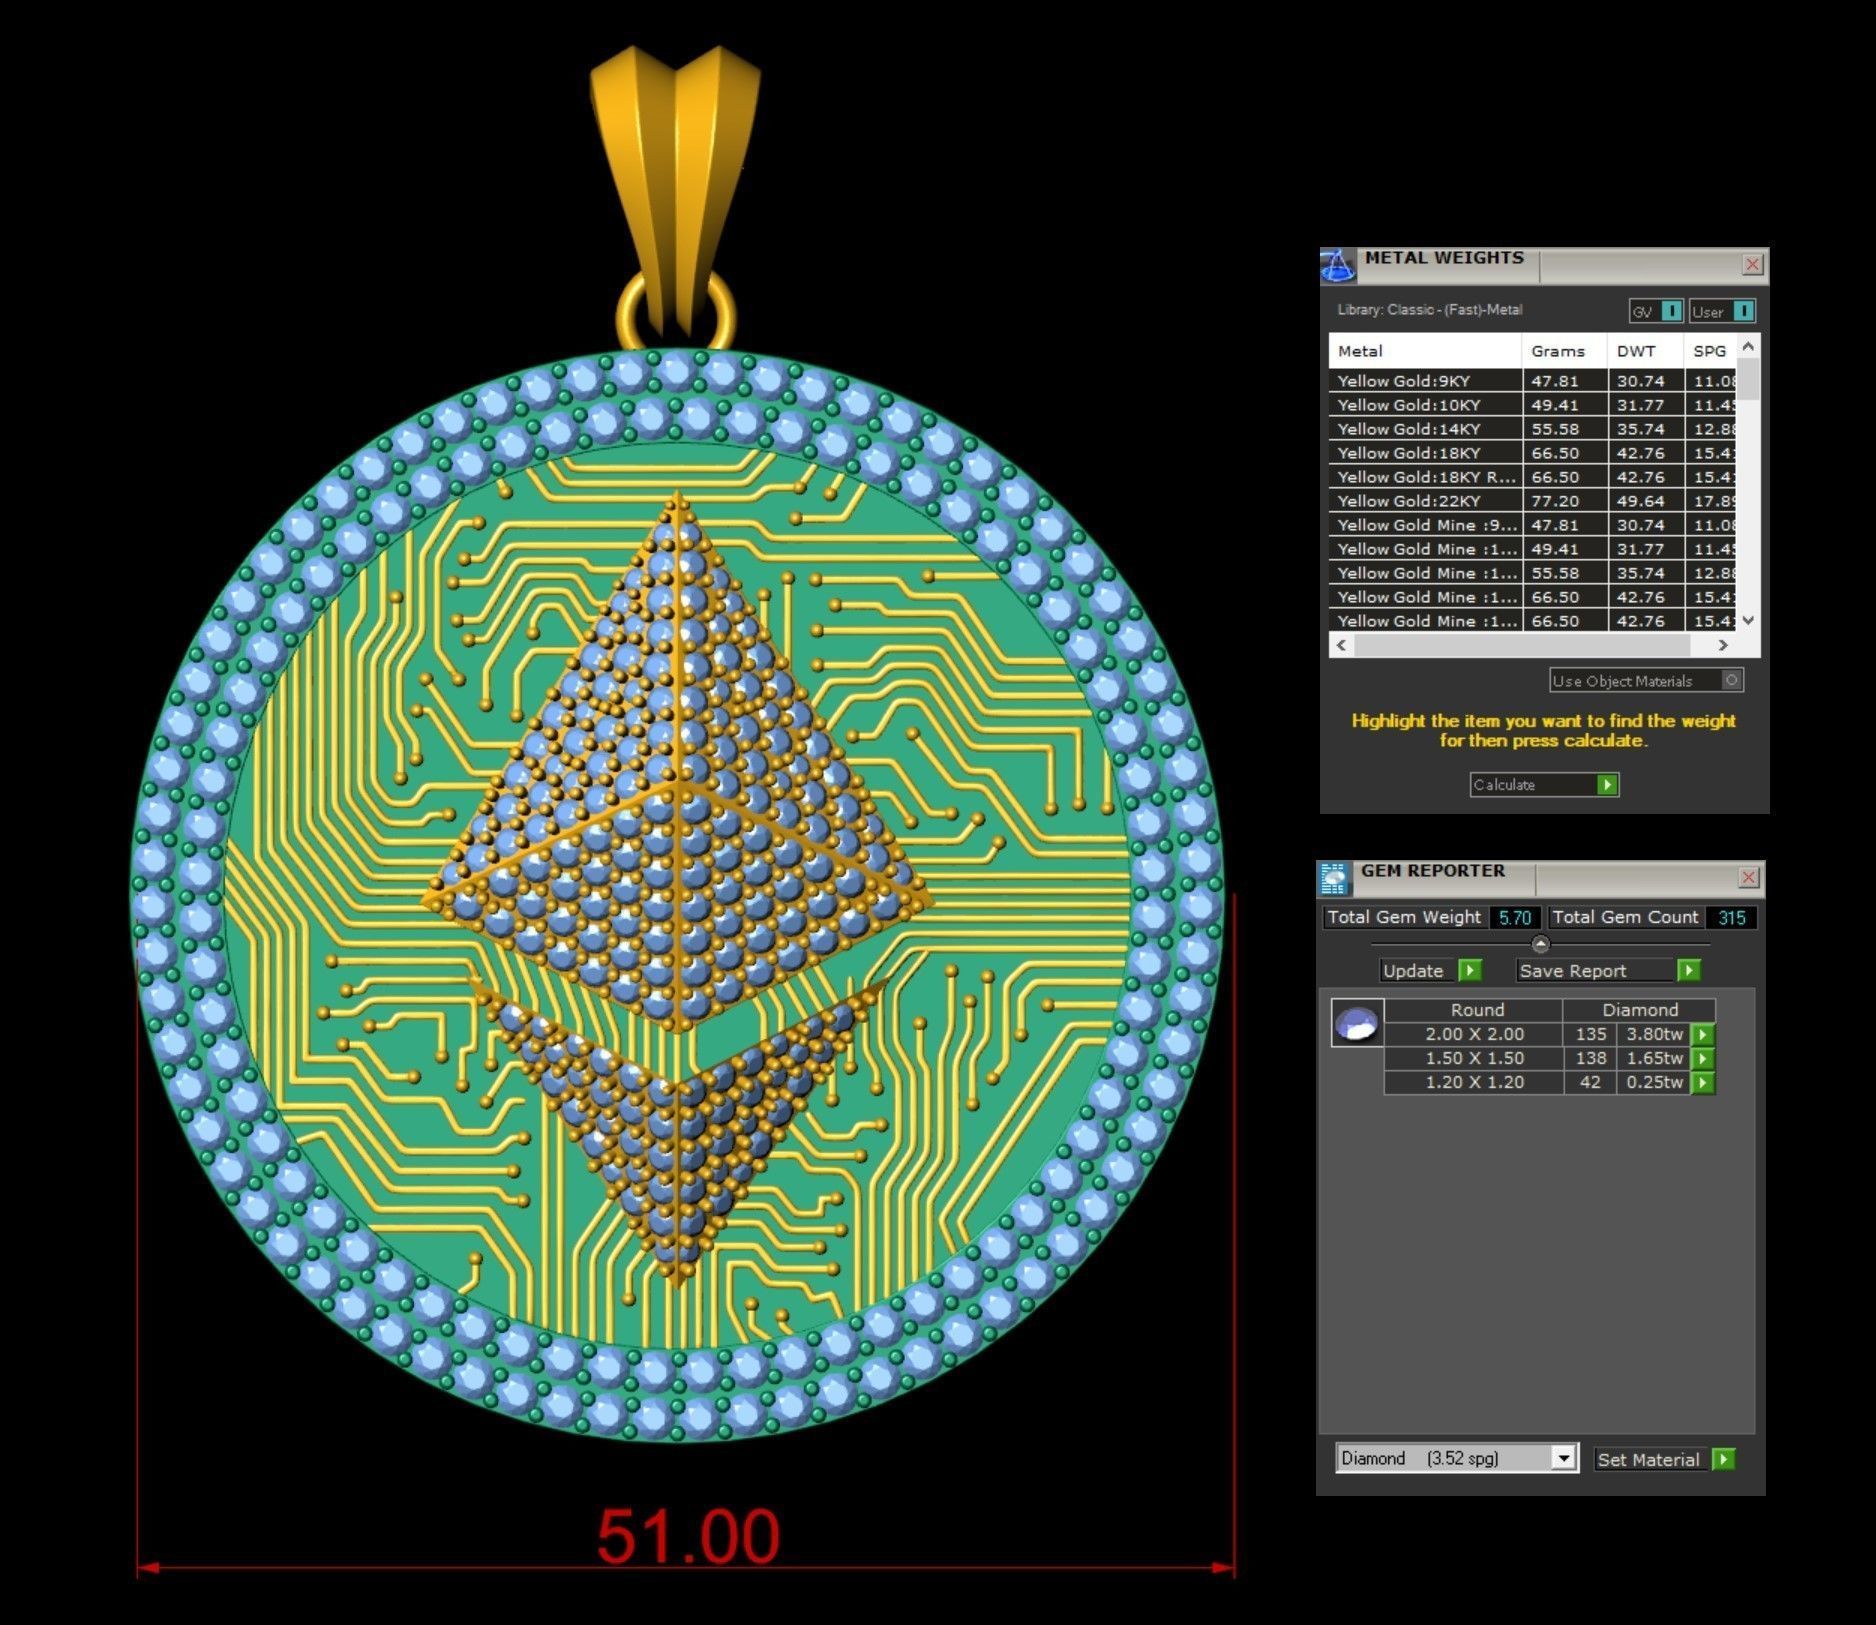Viewport: 1876px width, 1625px height.
Task: Click the Set Material button
Action: (1652, 1460)
